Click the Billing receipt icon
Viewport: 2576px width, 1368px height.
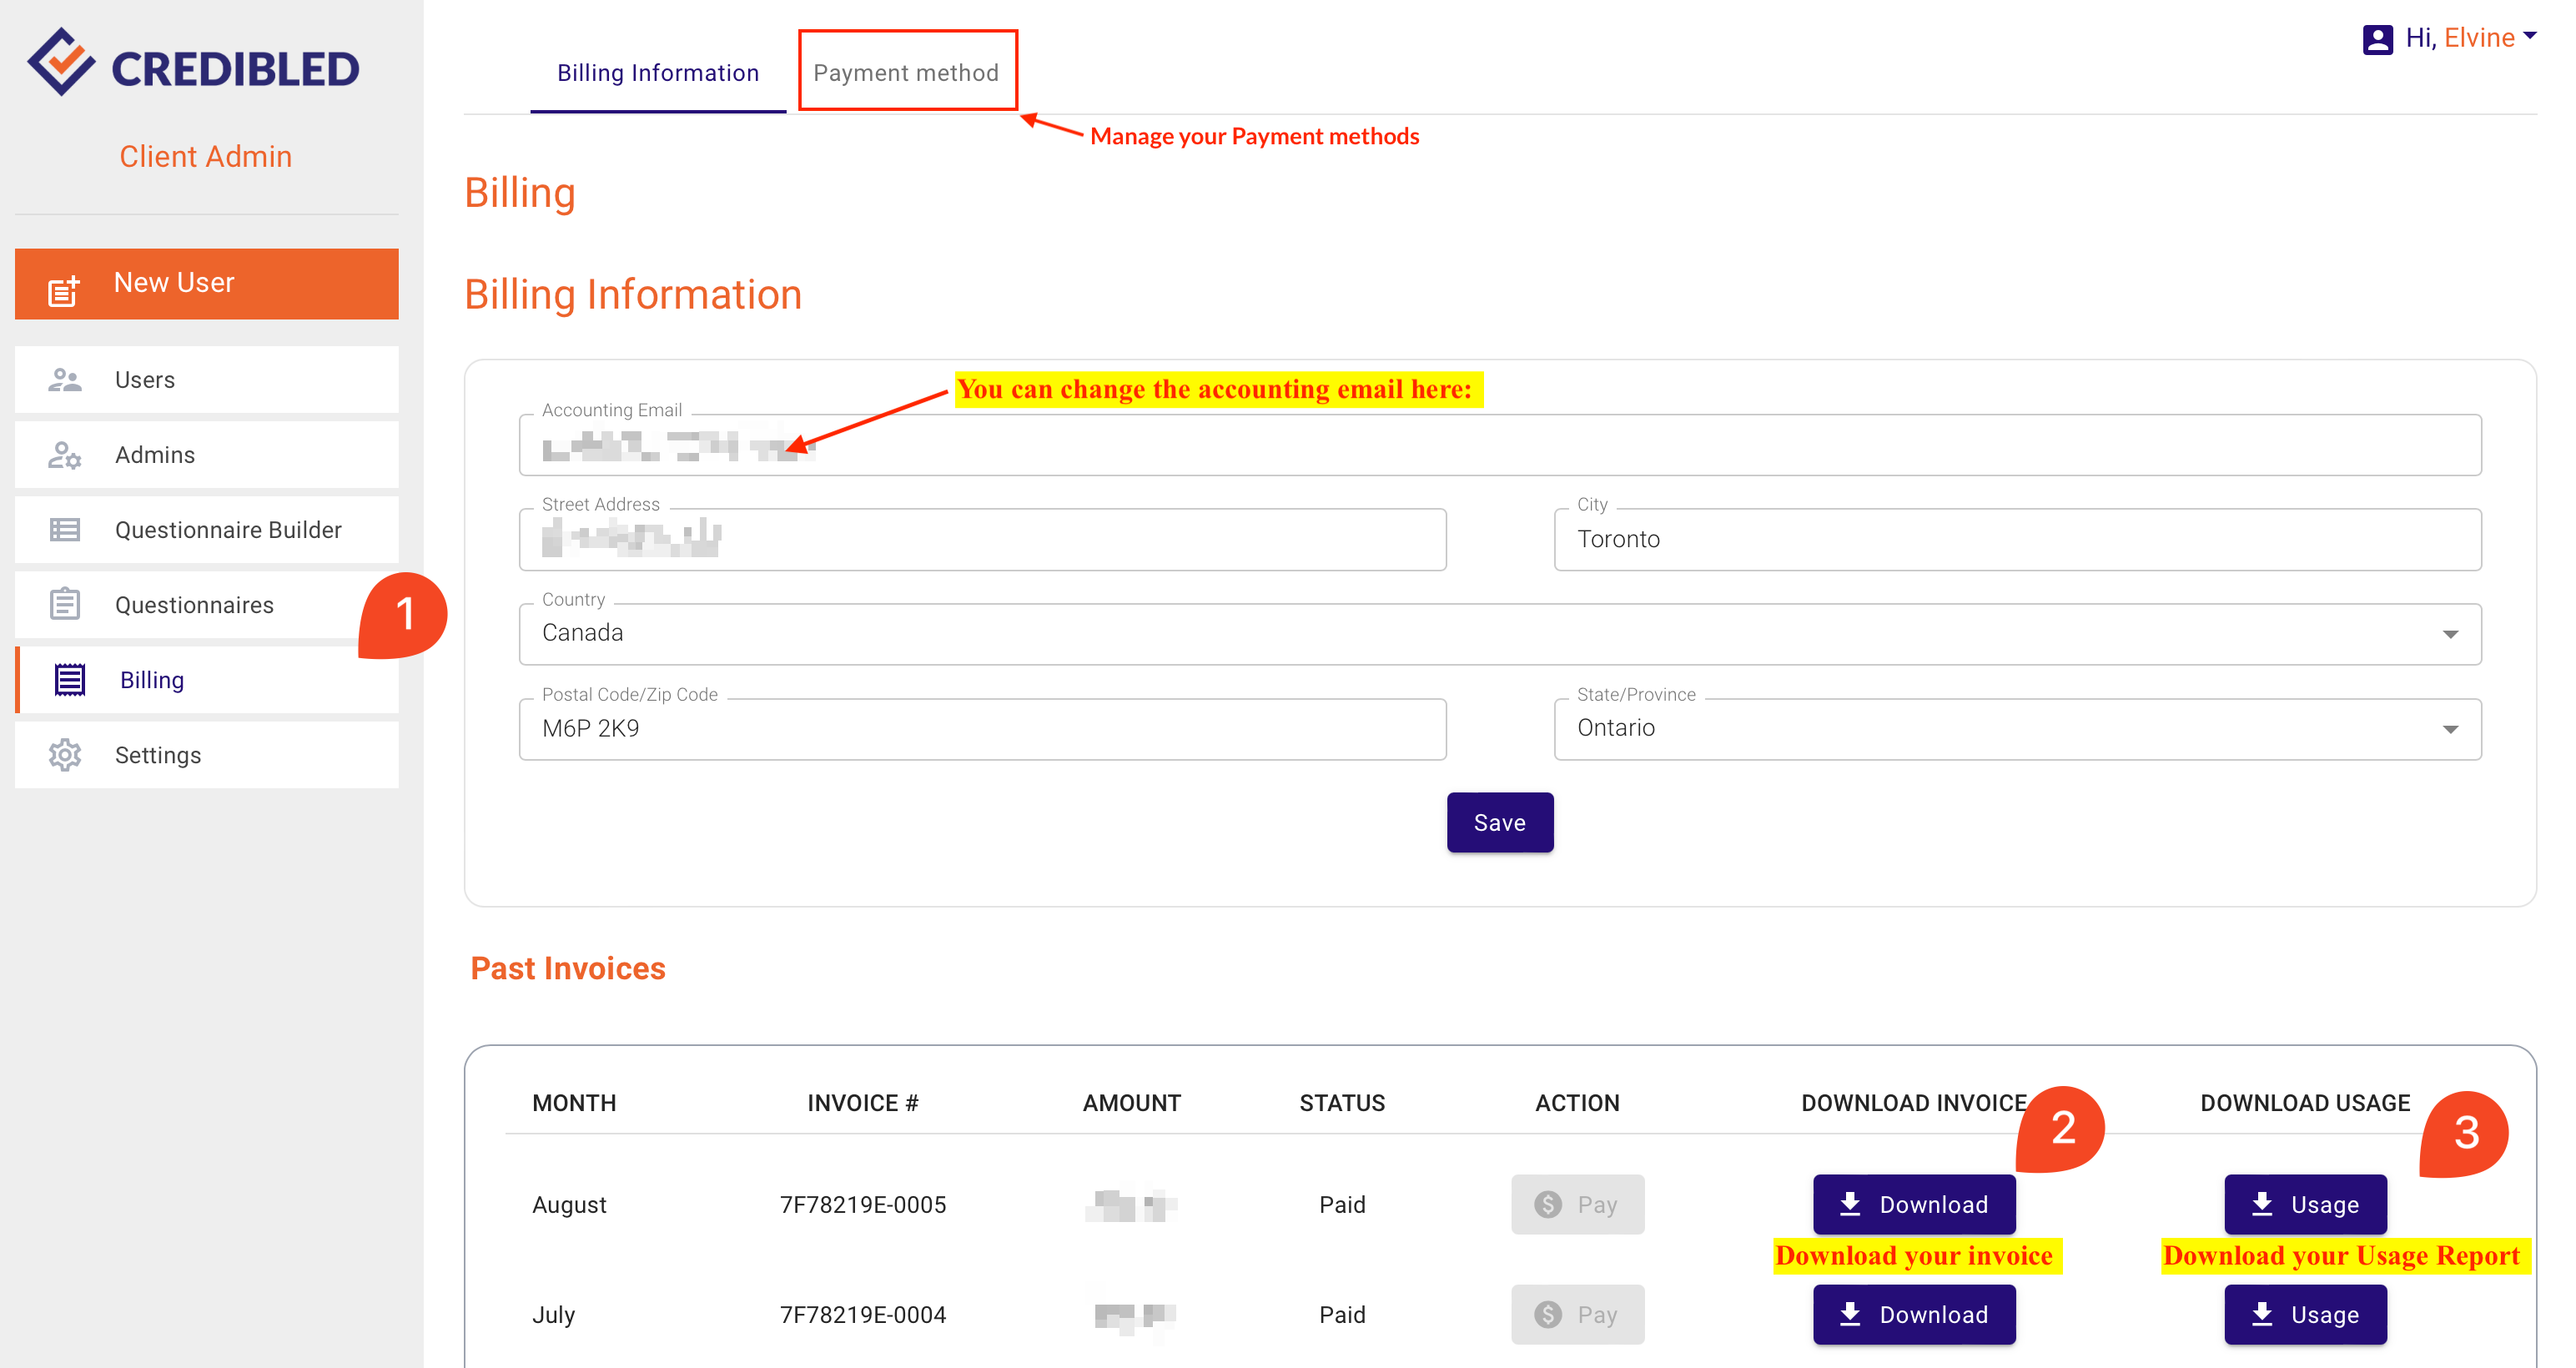(x=69, y=680)
